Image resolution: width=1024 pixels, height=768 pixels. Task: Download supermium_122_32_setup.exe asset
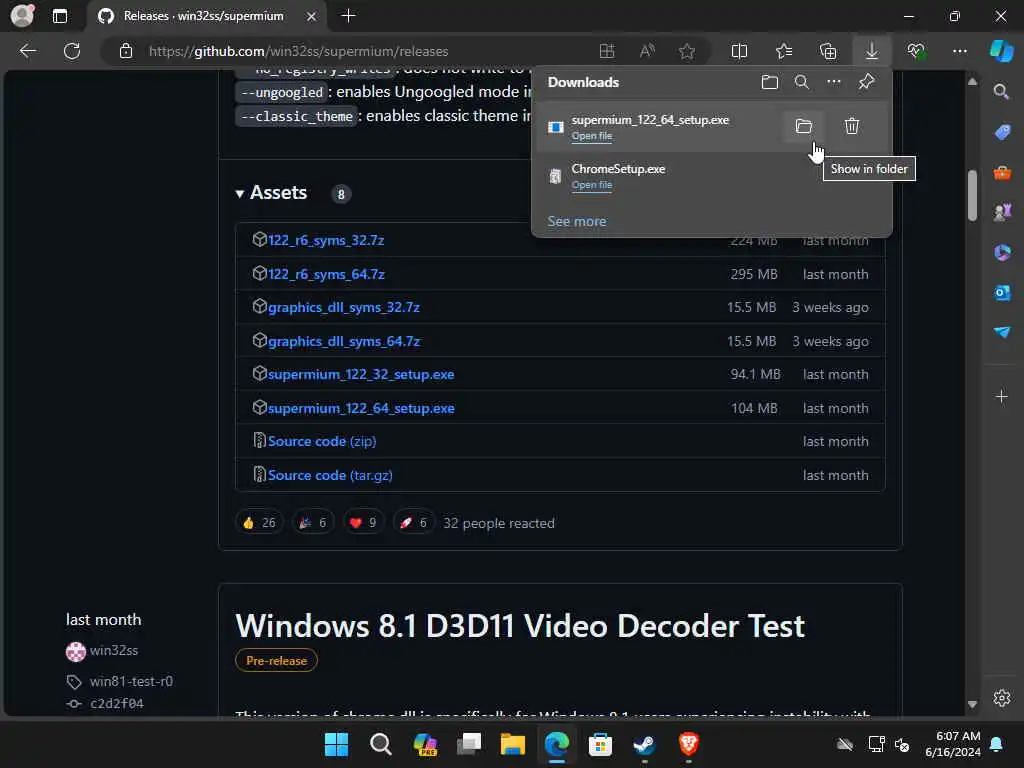pos(361,375)
